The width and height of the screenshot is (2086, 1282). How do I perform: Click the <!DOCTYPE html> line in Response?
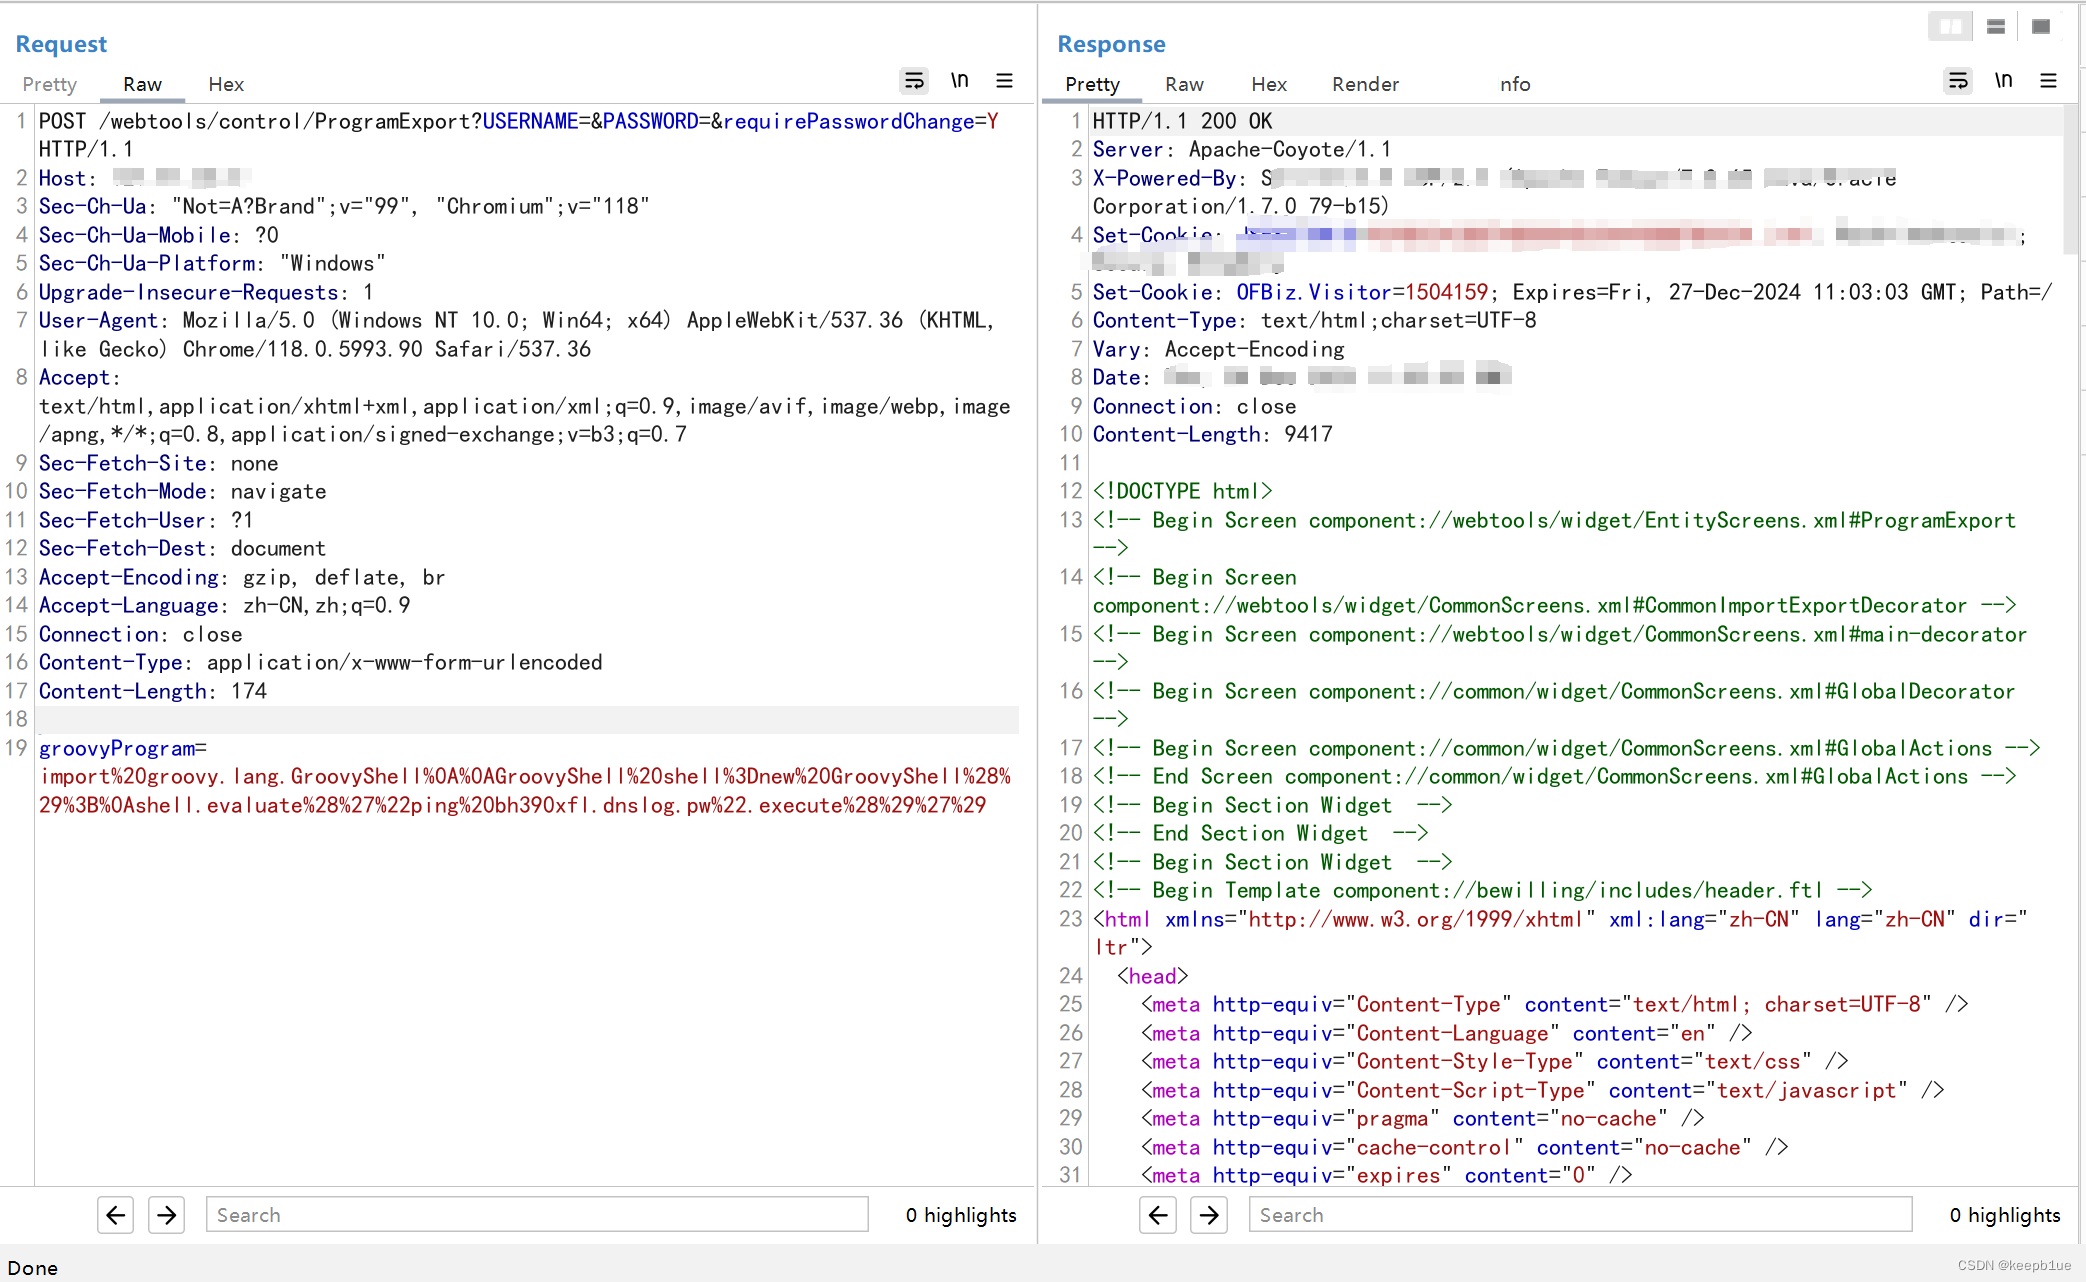coord(1182,492)
